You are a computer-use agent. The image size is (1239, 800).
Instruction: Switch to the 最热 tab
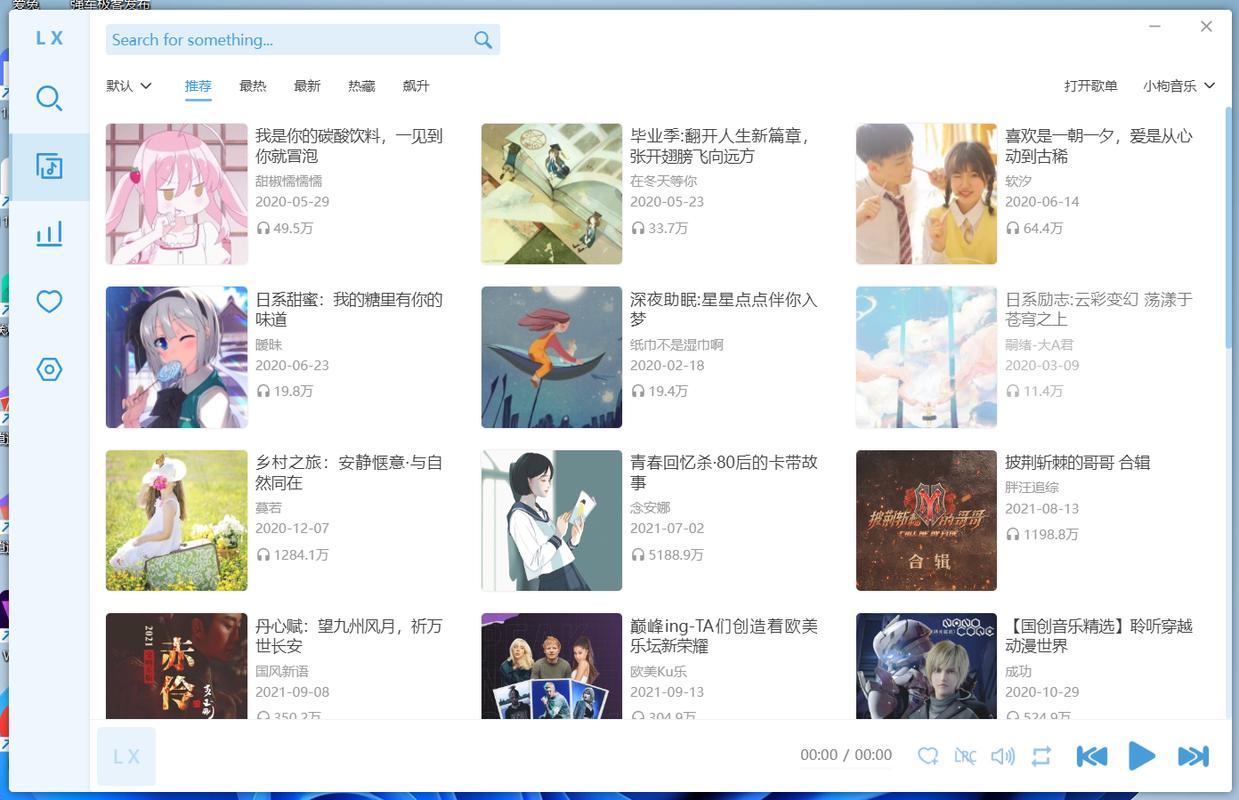(x=253, y=86)
